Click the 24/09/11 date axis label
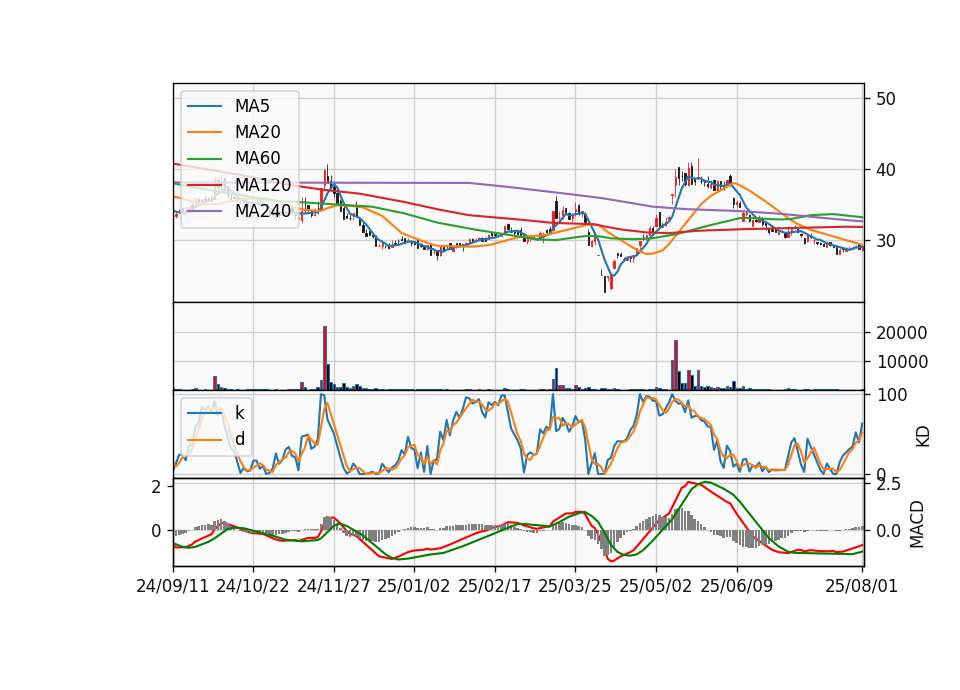This screenshot has width=960, height=690. 173,586
